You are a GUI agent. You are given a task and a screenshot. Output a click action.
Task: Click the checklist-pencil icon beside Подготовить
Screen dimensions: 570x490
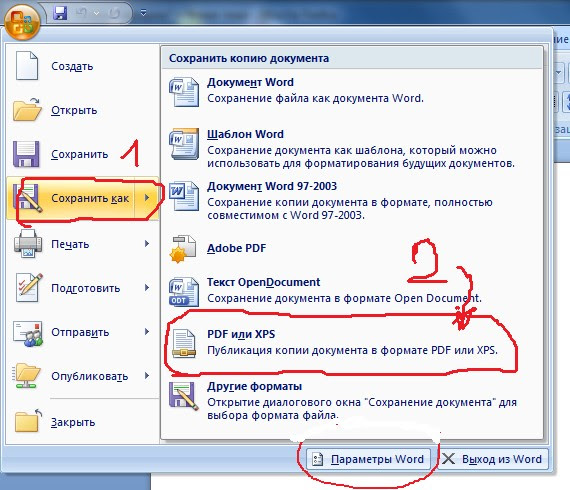28,288
